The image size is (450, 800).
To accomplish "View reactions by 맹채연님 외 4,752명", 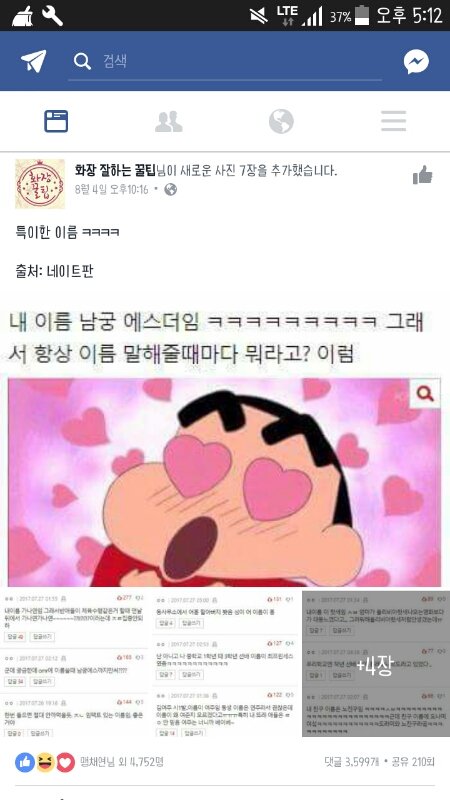I will pyautogui.click(x=121, y=762).
